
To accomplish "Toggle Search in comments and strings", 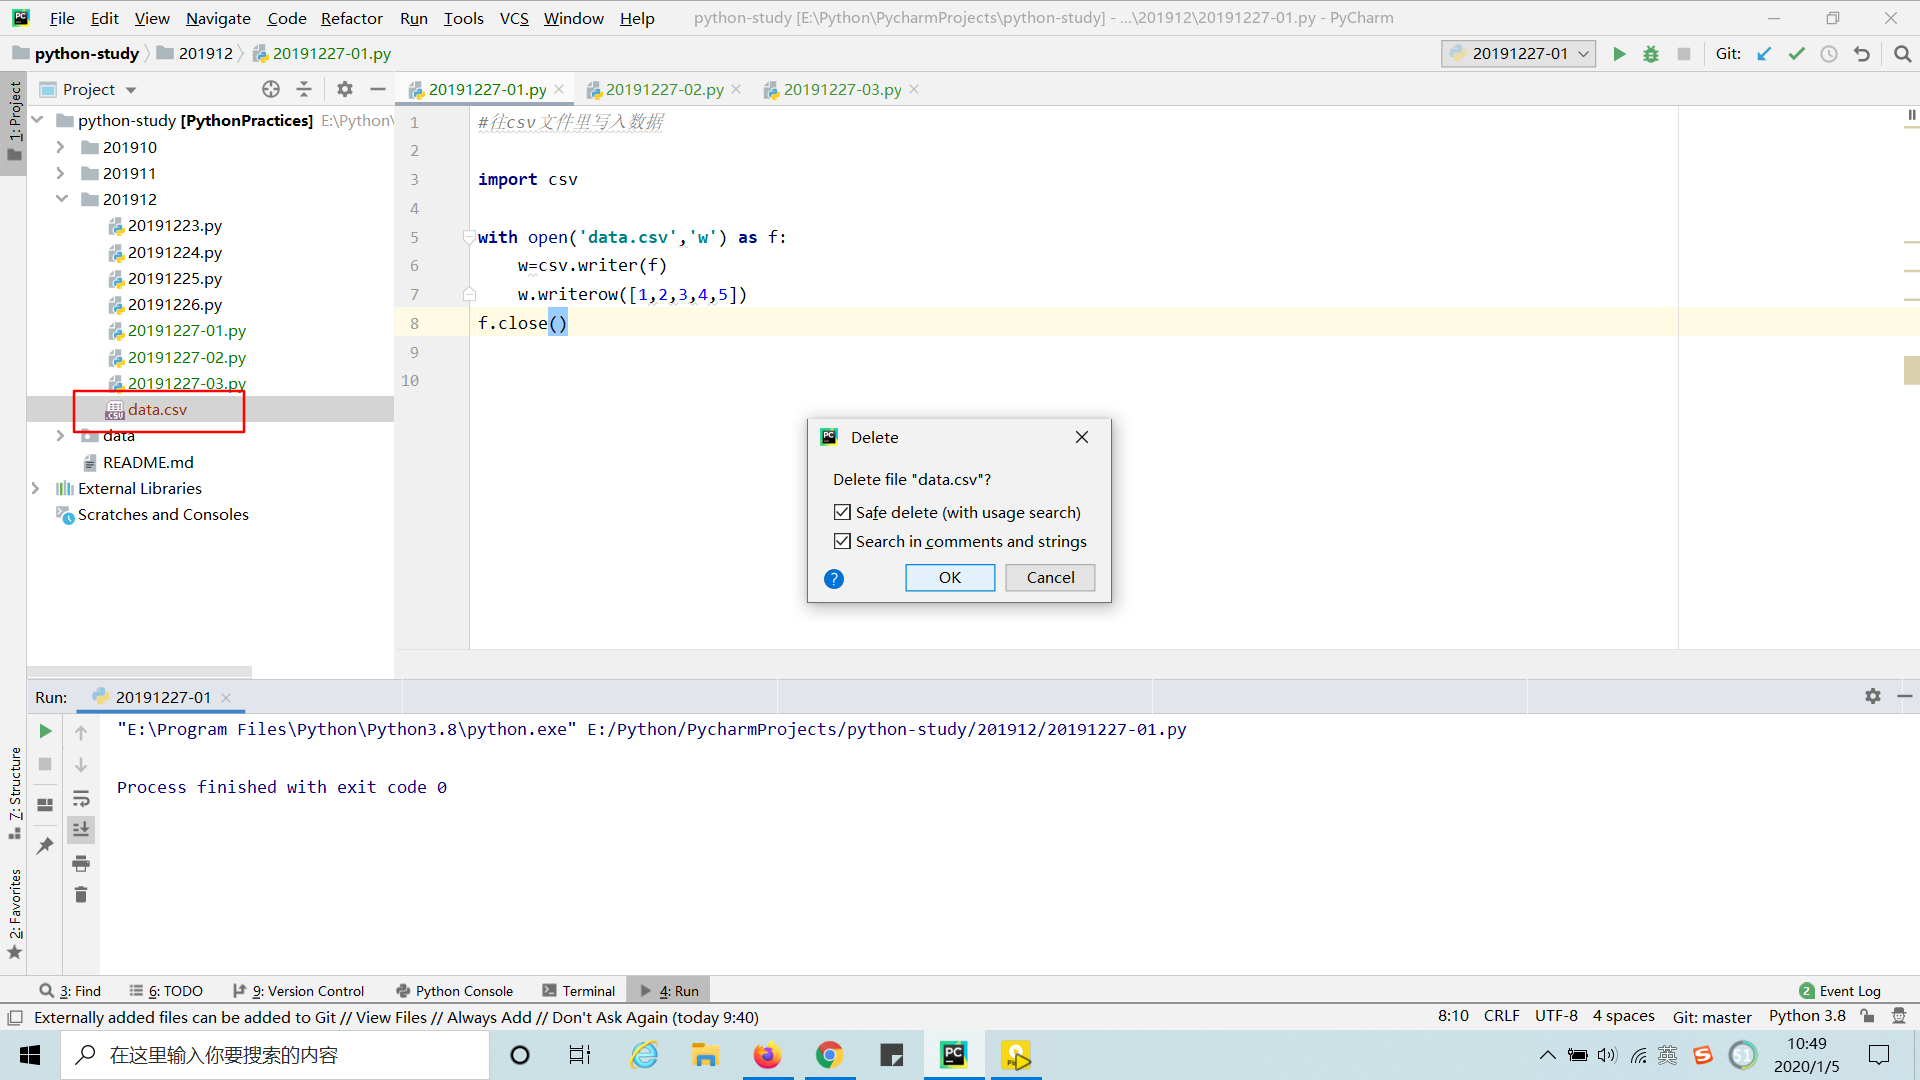I will tap(843, 541).
